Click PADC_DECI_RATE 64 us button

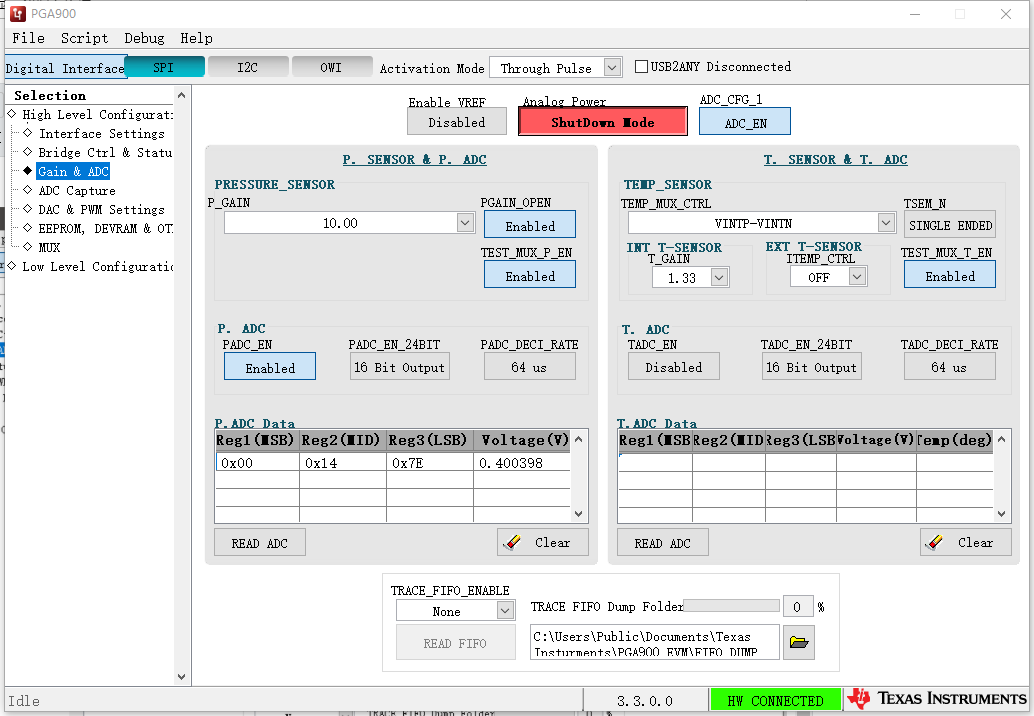click(x=530, y=367)
